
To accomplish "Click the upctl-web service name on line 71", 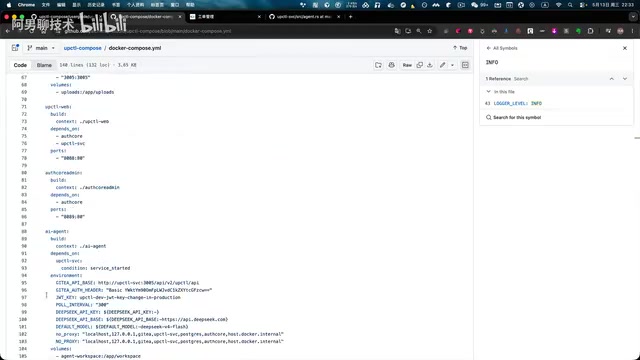I will [58, 107].
